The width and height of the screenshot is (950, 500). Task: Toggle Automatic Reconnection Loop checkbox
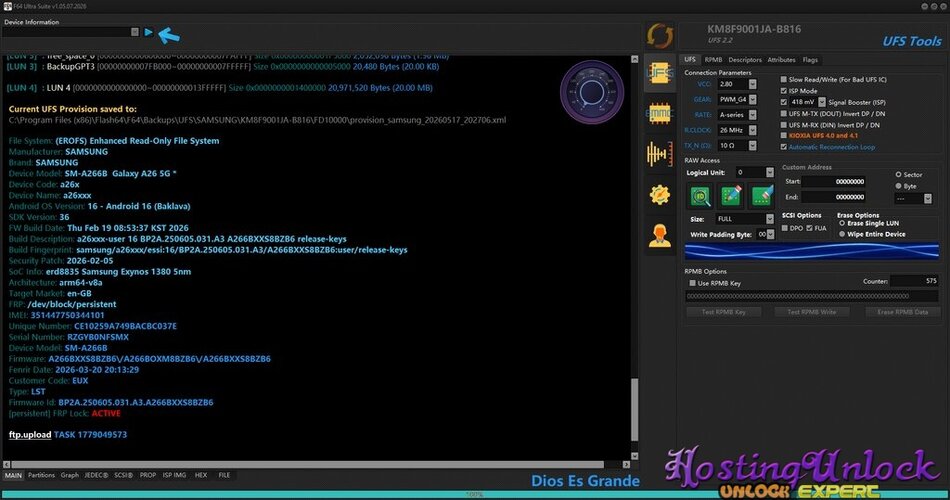tap(783, 147)
